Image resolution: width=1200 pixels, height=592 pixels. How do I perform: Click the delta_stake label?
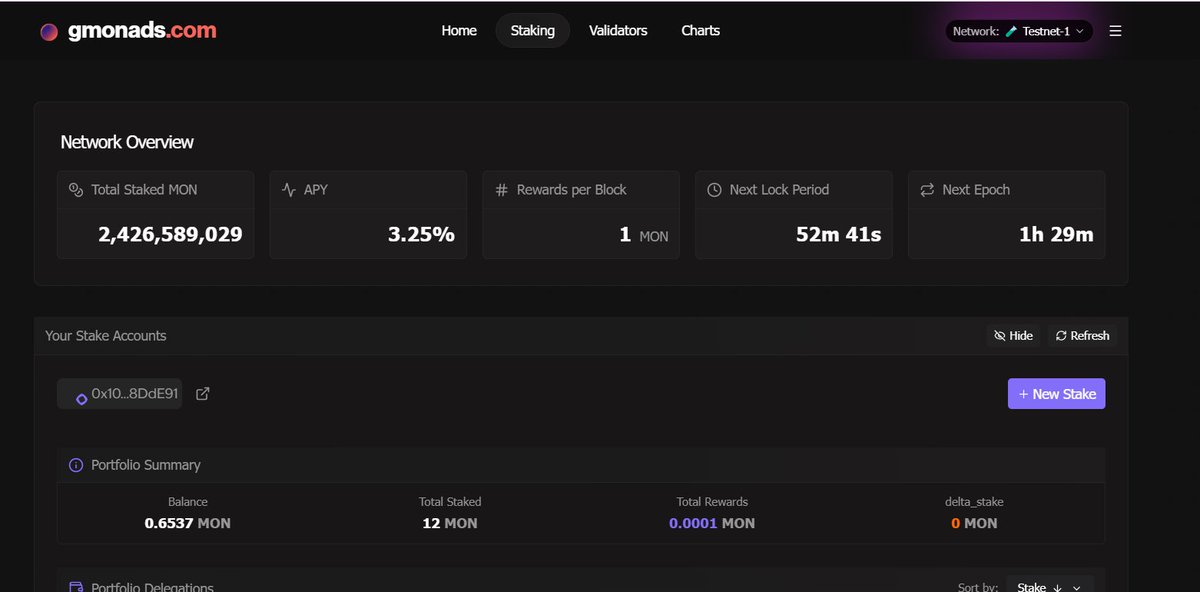[x=974, y=502]
